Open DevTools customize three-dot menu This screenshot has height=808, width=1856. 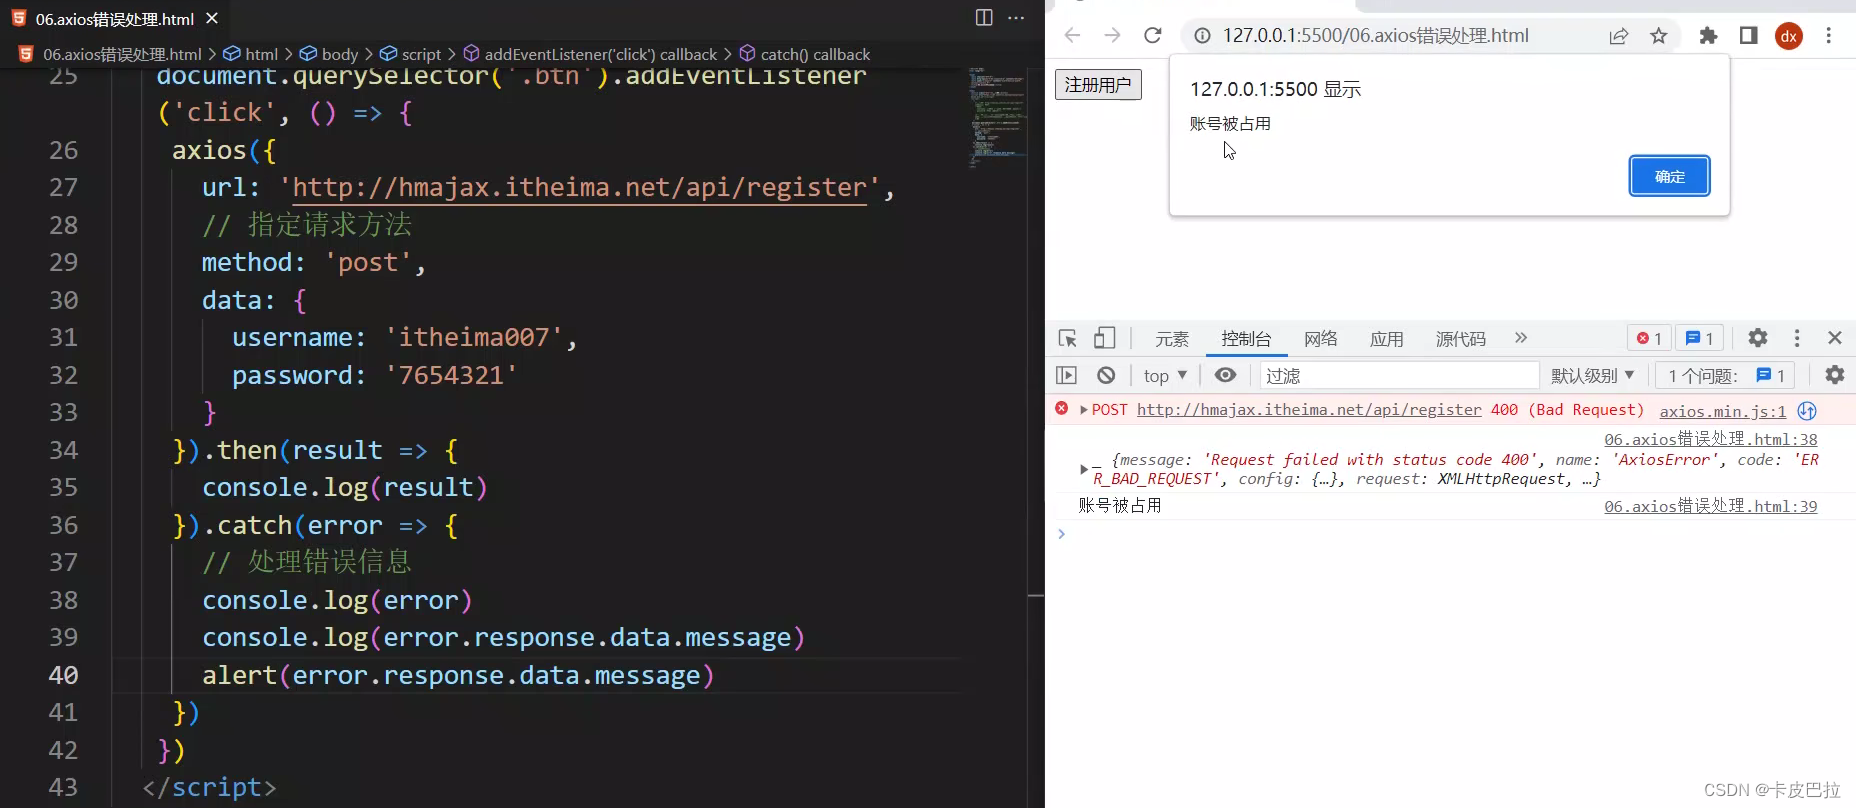[1797, 338]
